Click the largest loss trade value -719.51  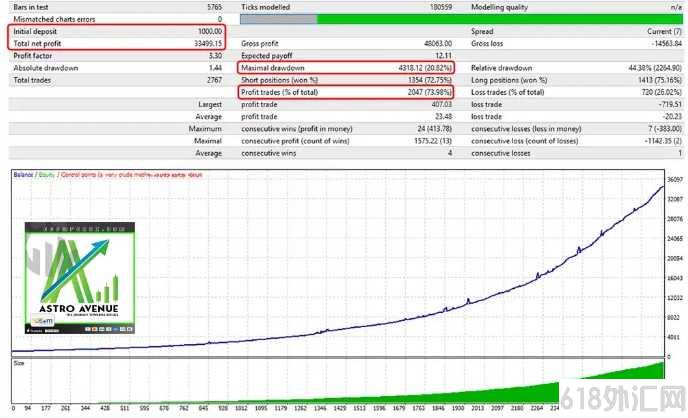670,104
